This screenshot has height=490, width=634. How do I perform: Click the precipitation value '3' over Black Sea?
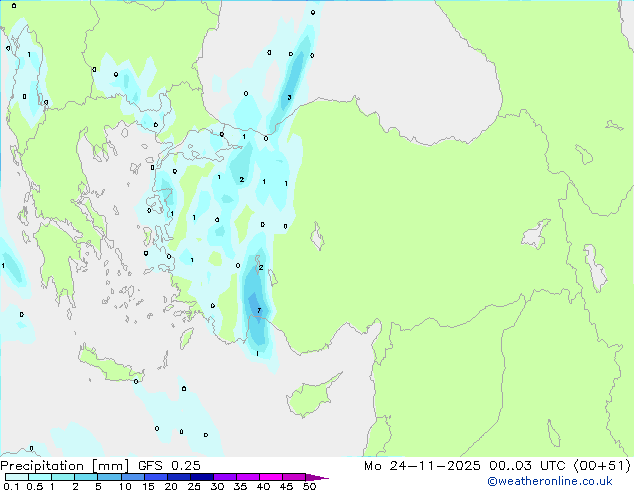[289, 97]
